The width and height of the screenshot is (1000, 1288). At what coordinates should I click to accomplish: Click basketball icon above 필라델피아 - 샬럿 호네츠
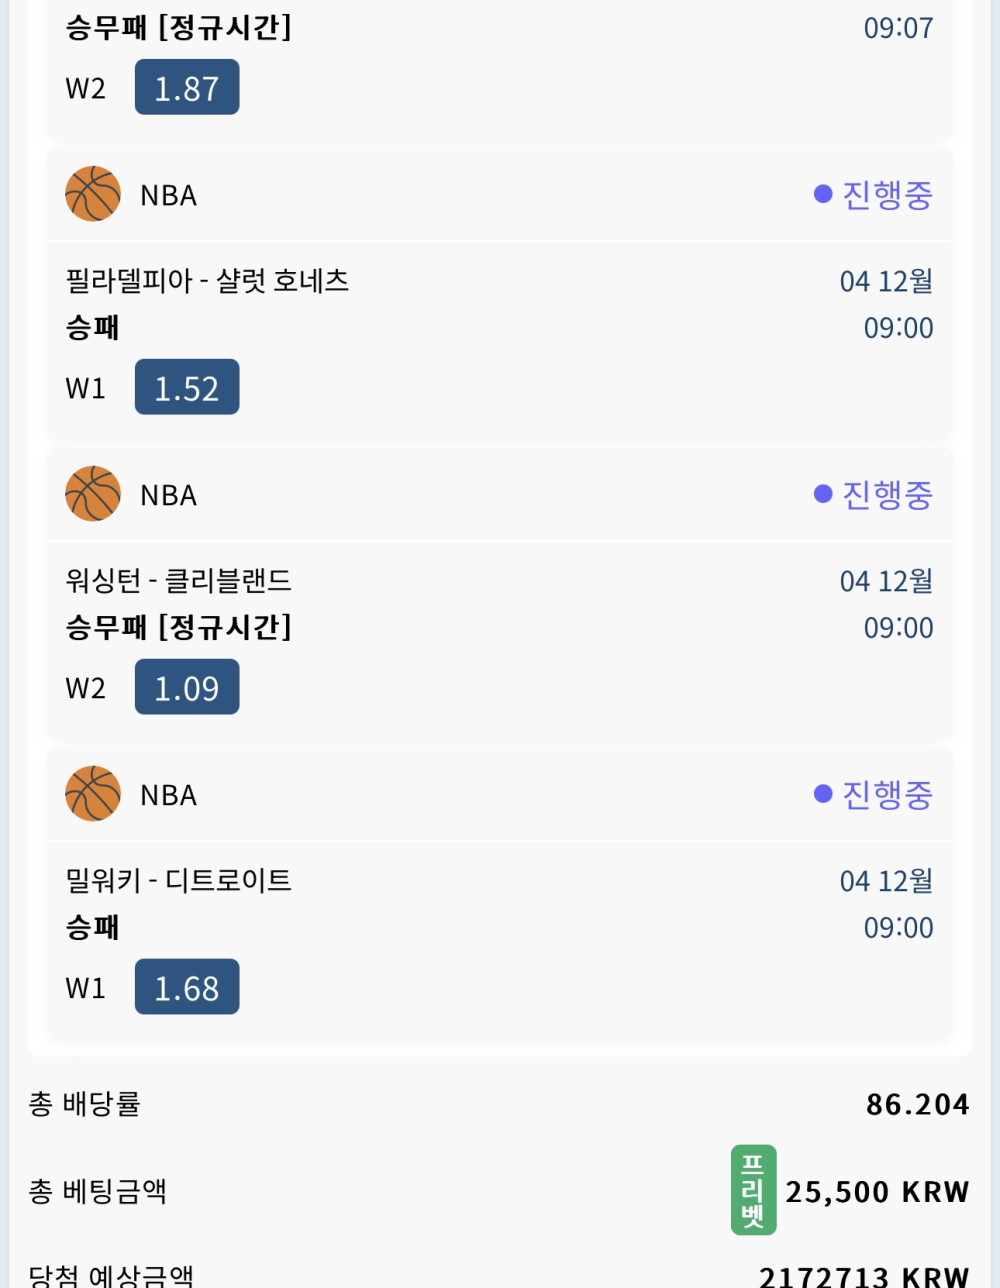[93, 194]
